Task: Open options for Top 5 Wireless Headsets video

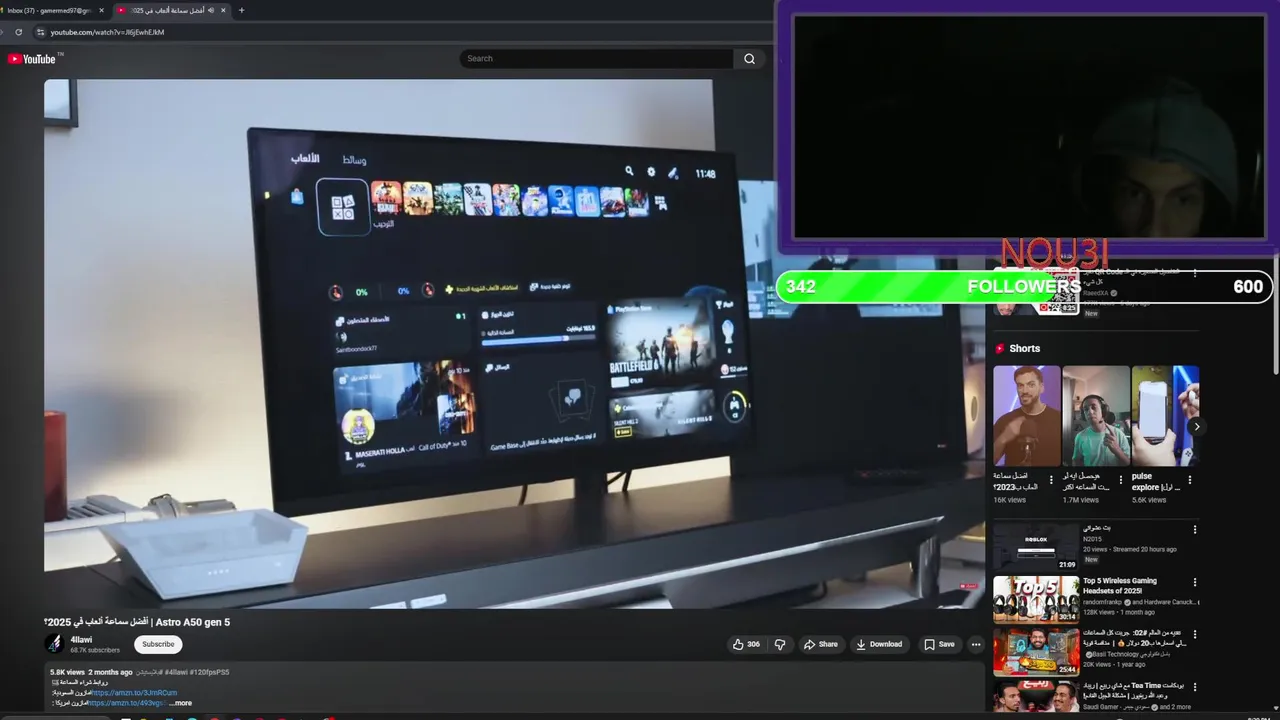Action: tap(1194, 582)
